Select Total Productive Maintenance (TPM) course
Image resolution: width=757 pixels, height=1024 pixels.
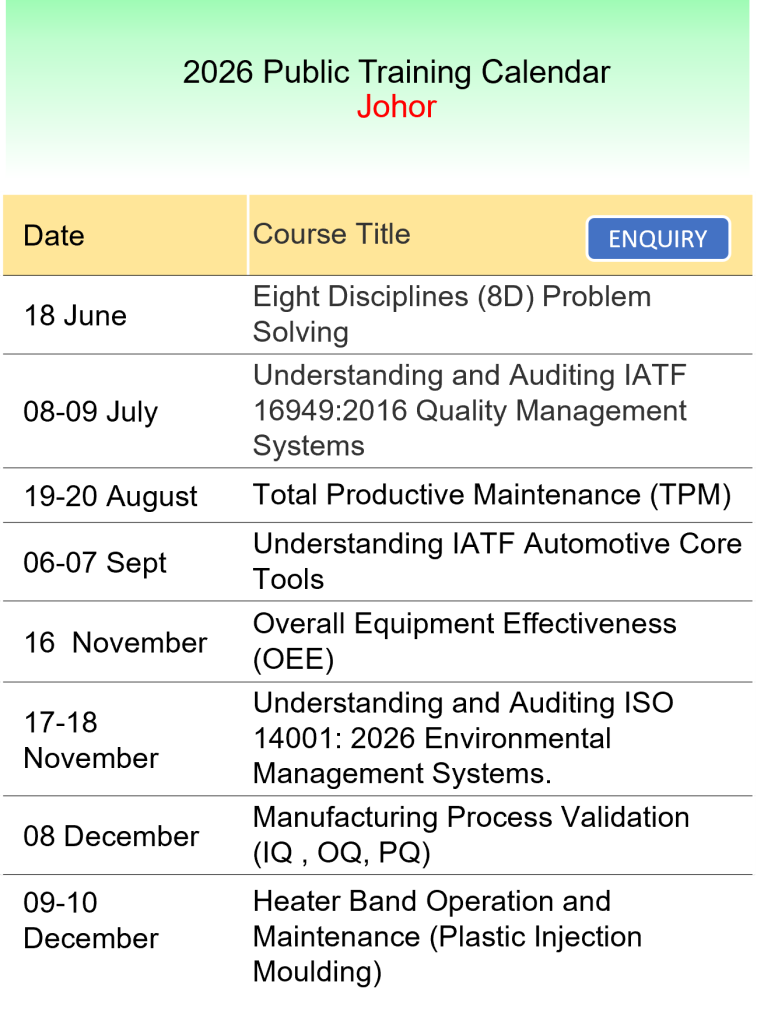[491, 495]
